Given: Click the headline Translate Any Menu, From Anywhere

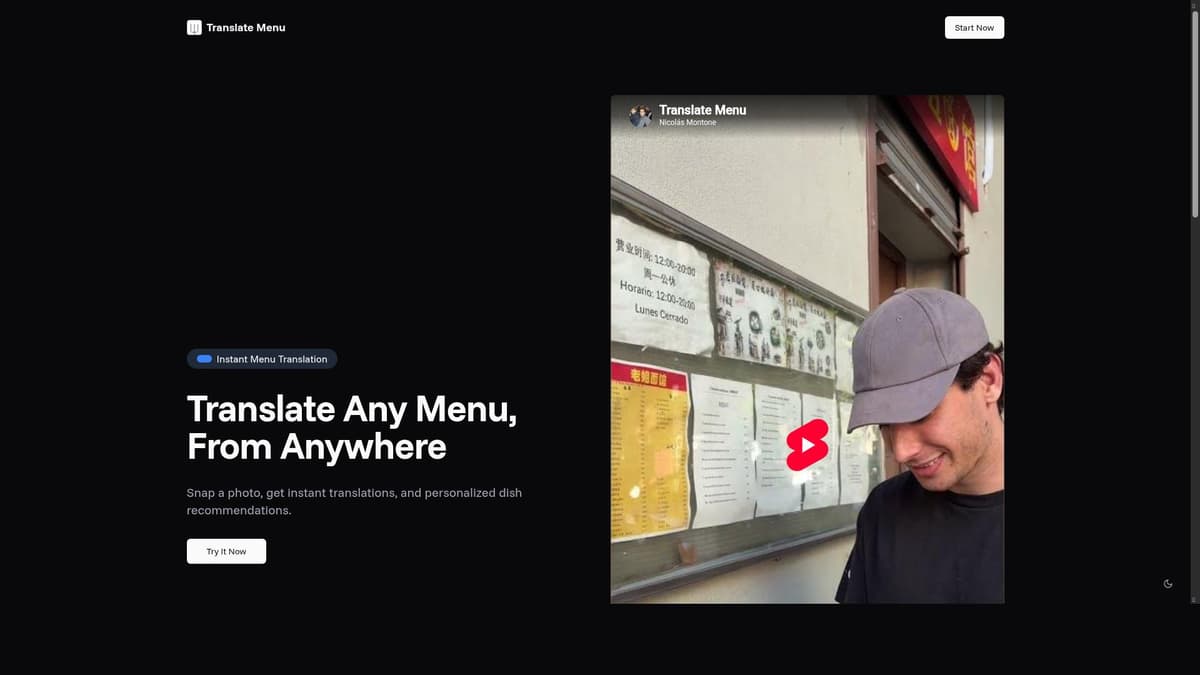Looking at the screenshot, I should tap(351, 428).
